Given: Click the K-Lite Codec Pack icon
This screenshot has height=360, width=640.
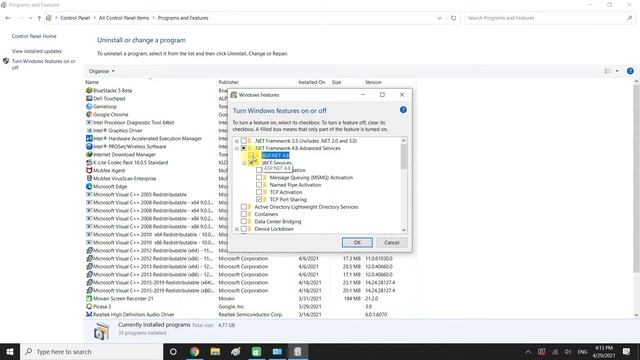Looking at the screenshot, I should (89, 162).
